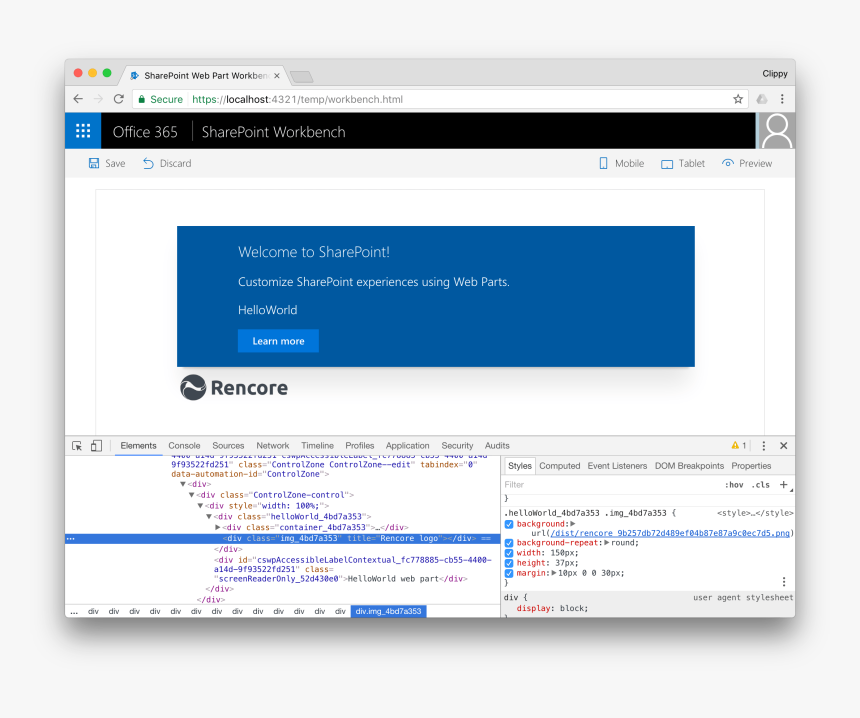
Task: Discard workbench changes
Action: [167, 163]
